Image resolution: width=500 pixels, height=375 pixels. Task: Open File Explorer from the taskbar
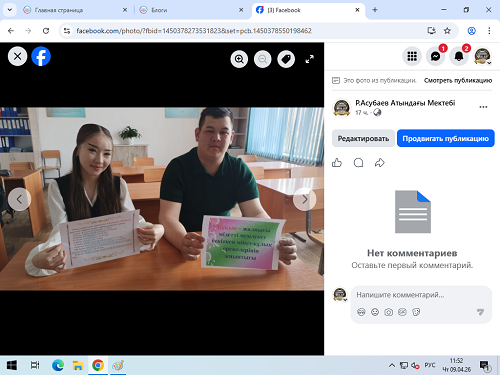(78, 365)
